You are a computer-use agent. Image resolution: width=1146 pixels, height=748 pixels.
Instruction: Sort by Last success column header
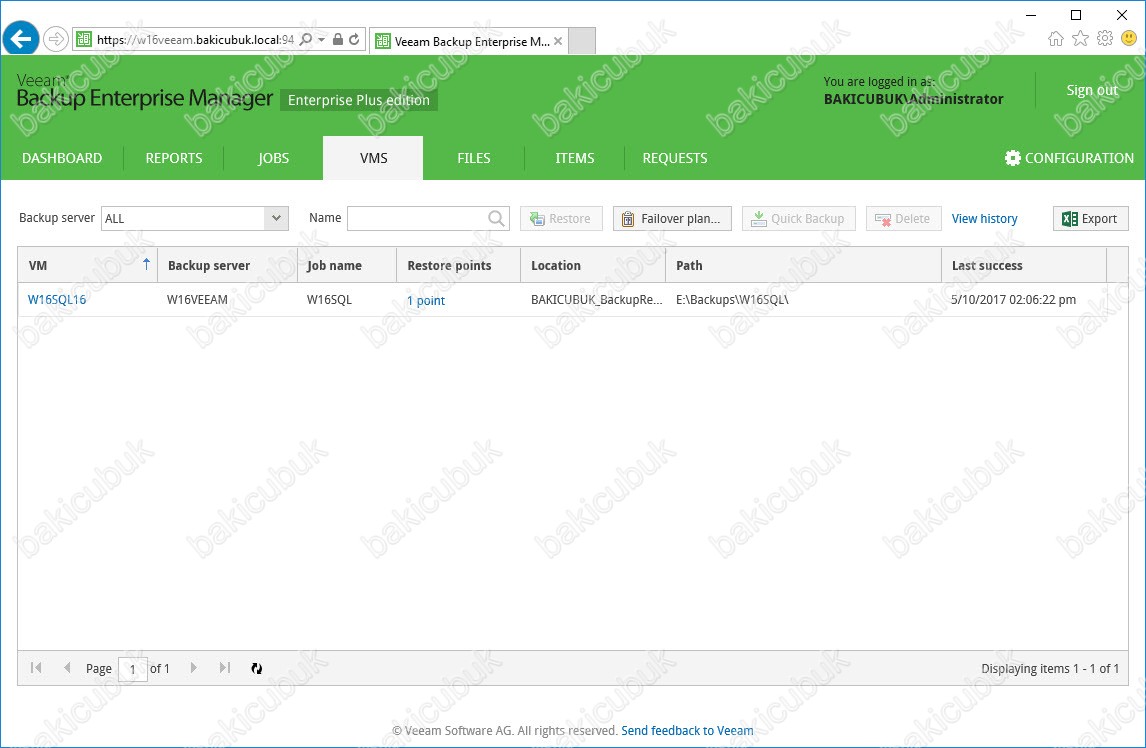click(x=1024, y=265)
